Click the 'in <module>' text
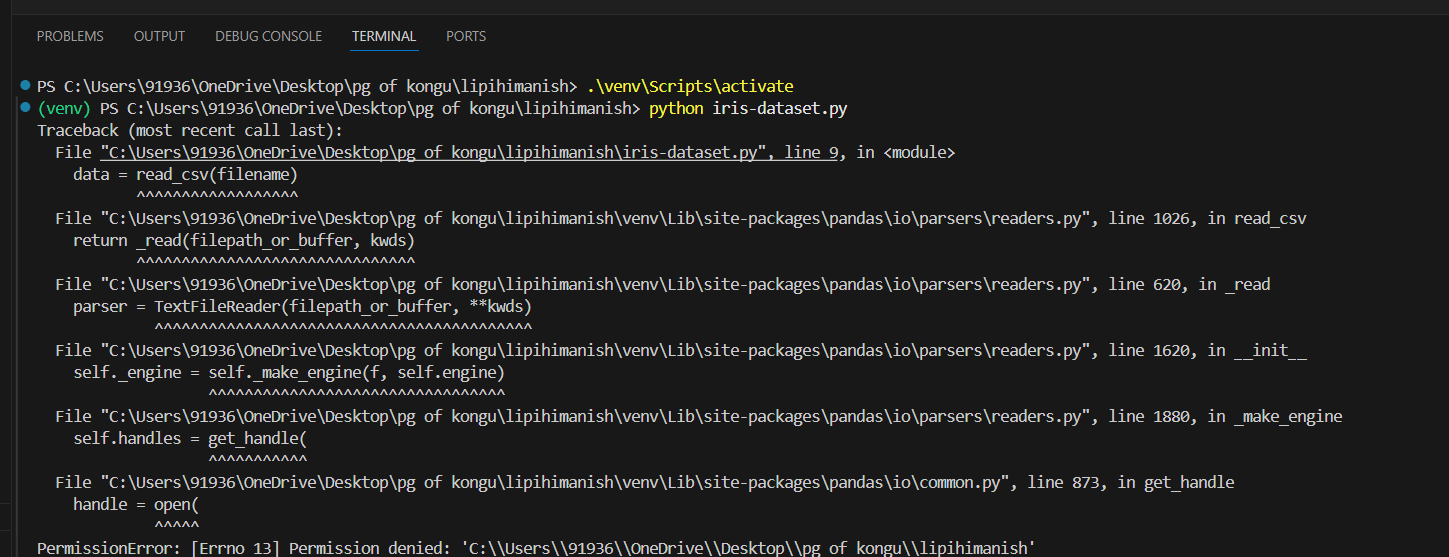The image size is (1449, 557). (x=906, y=152)
